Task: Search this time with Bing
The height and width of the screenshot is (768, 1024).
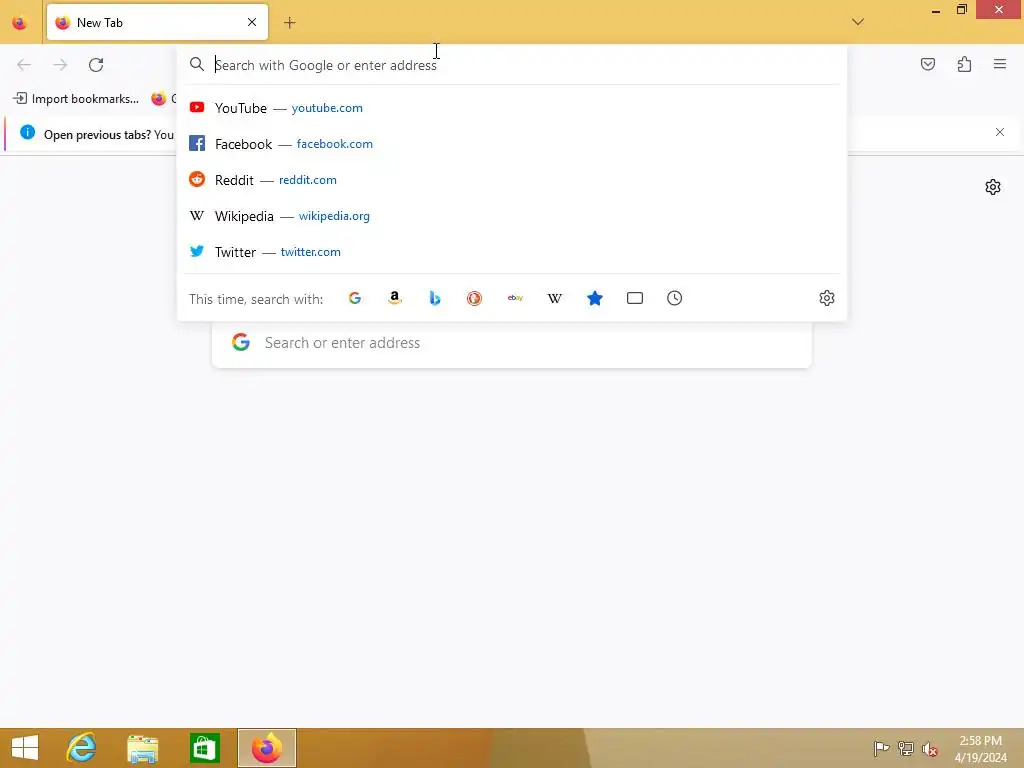Action: [434, 298]
